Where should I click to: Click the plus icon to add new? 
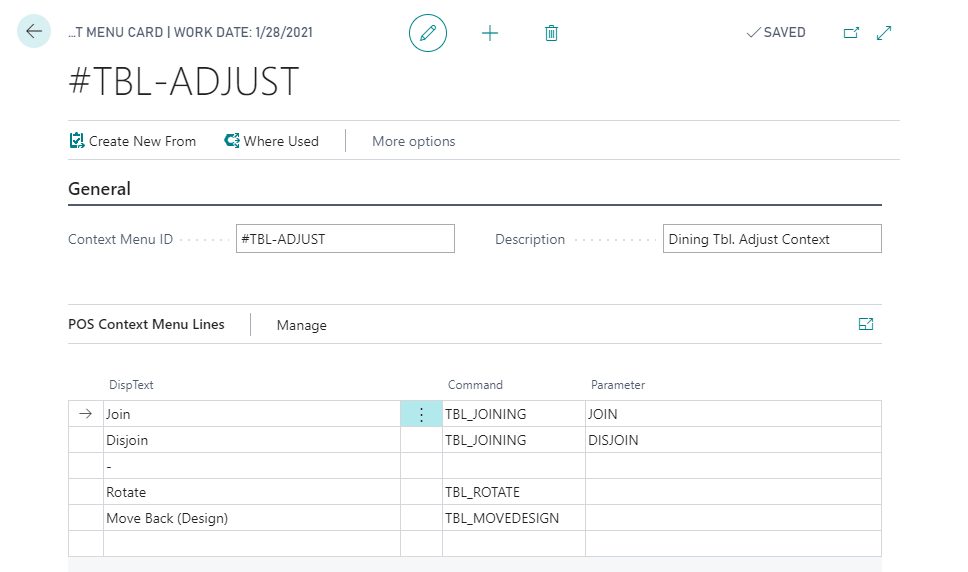point(490,33)
